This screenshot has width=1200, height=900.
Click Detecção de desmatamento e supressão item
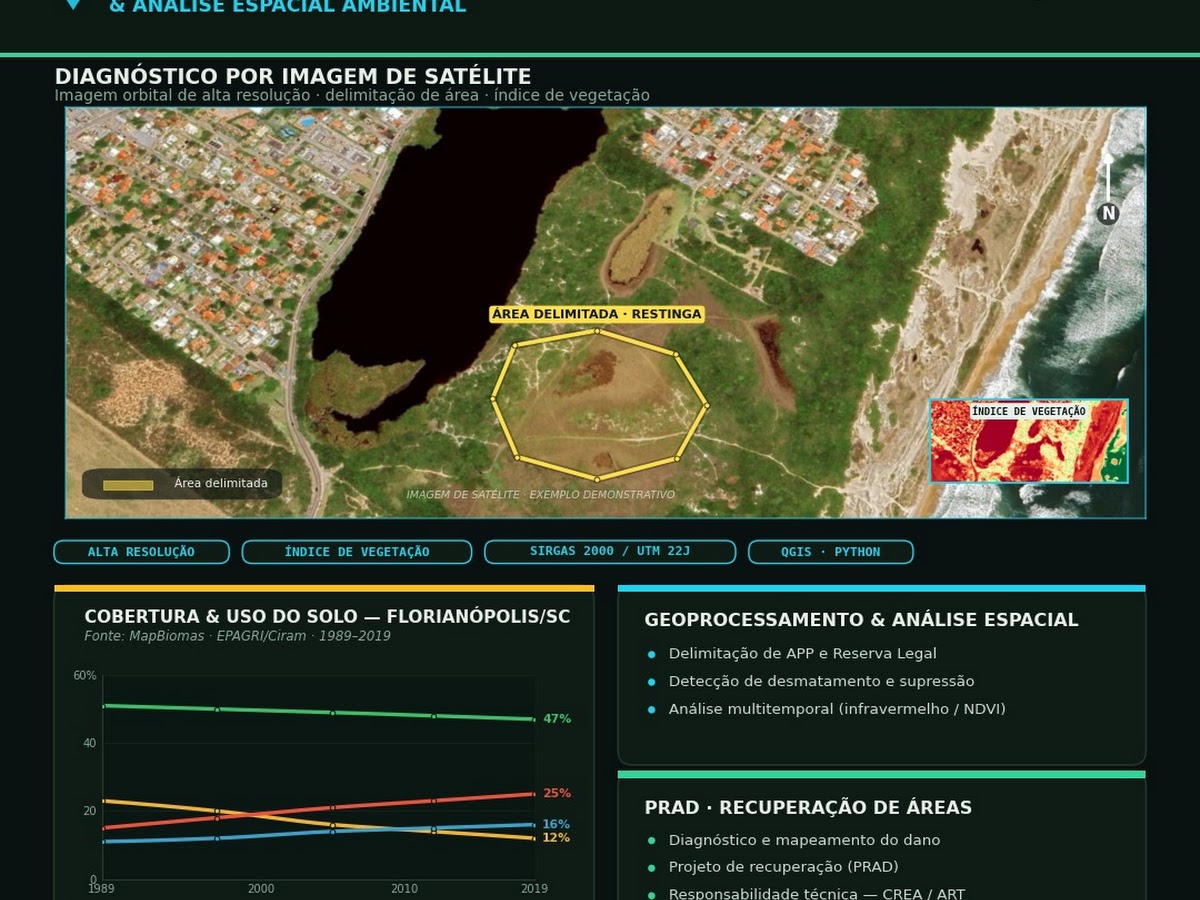click(x=821, y=681)
